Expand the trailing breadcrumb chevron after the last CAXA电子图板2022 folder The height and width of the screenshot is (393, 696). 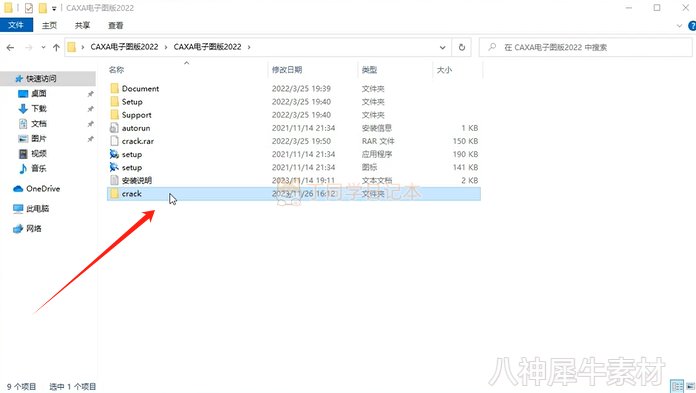[x=249, y=47]
